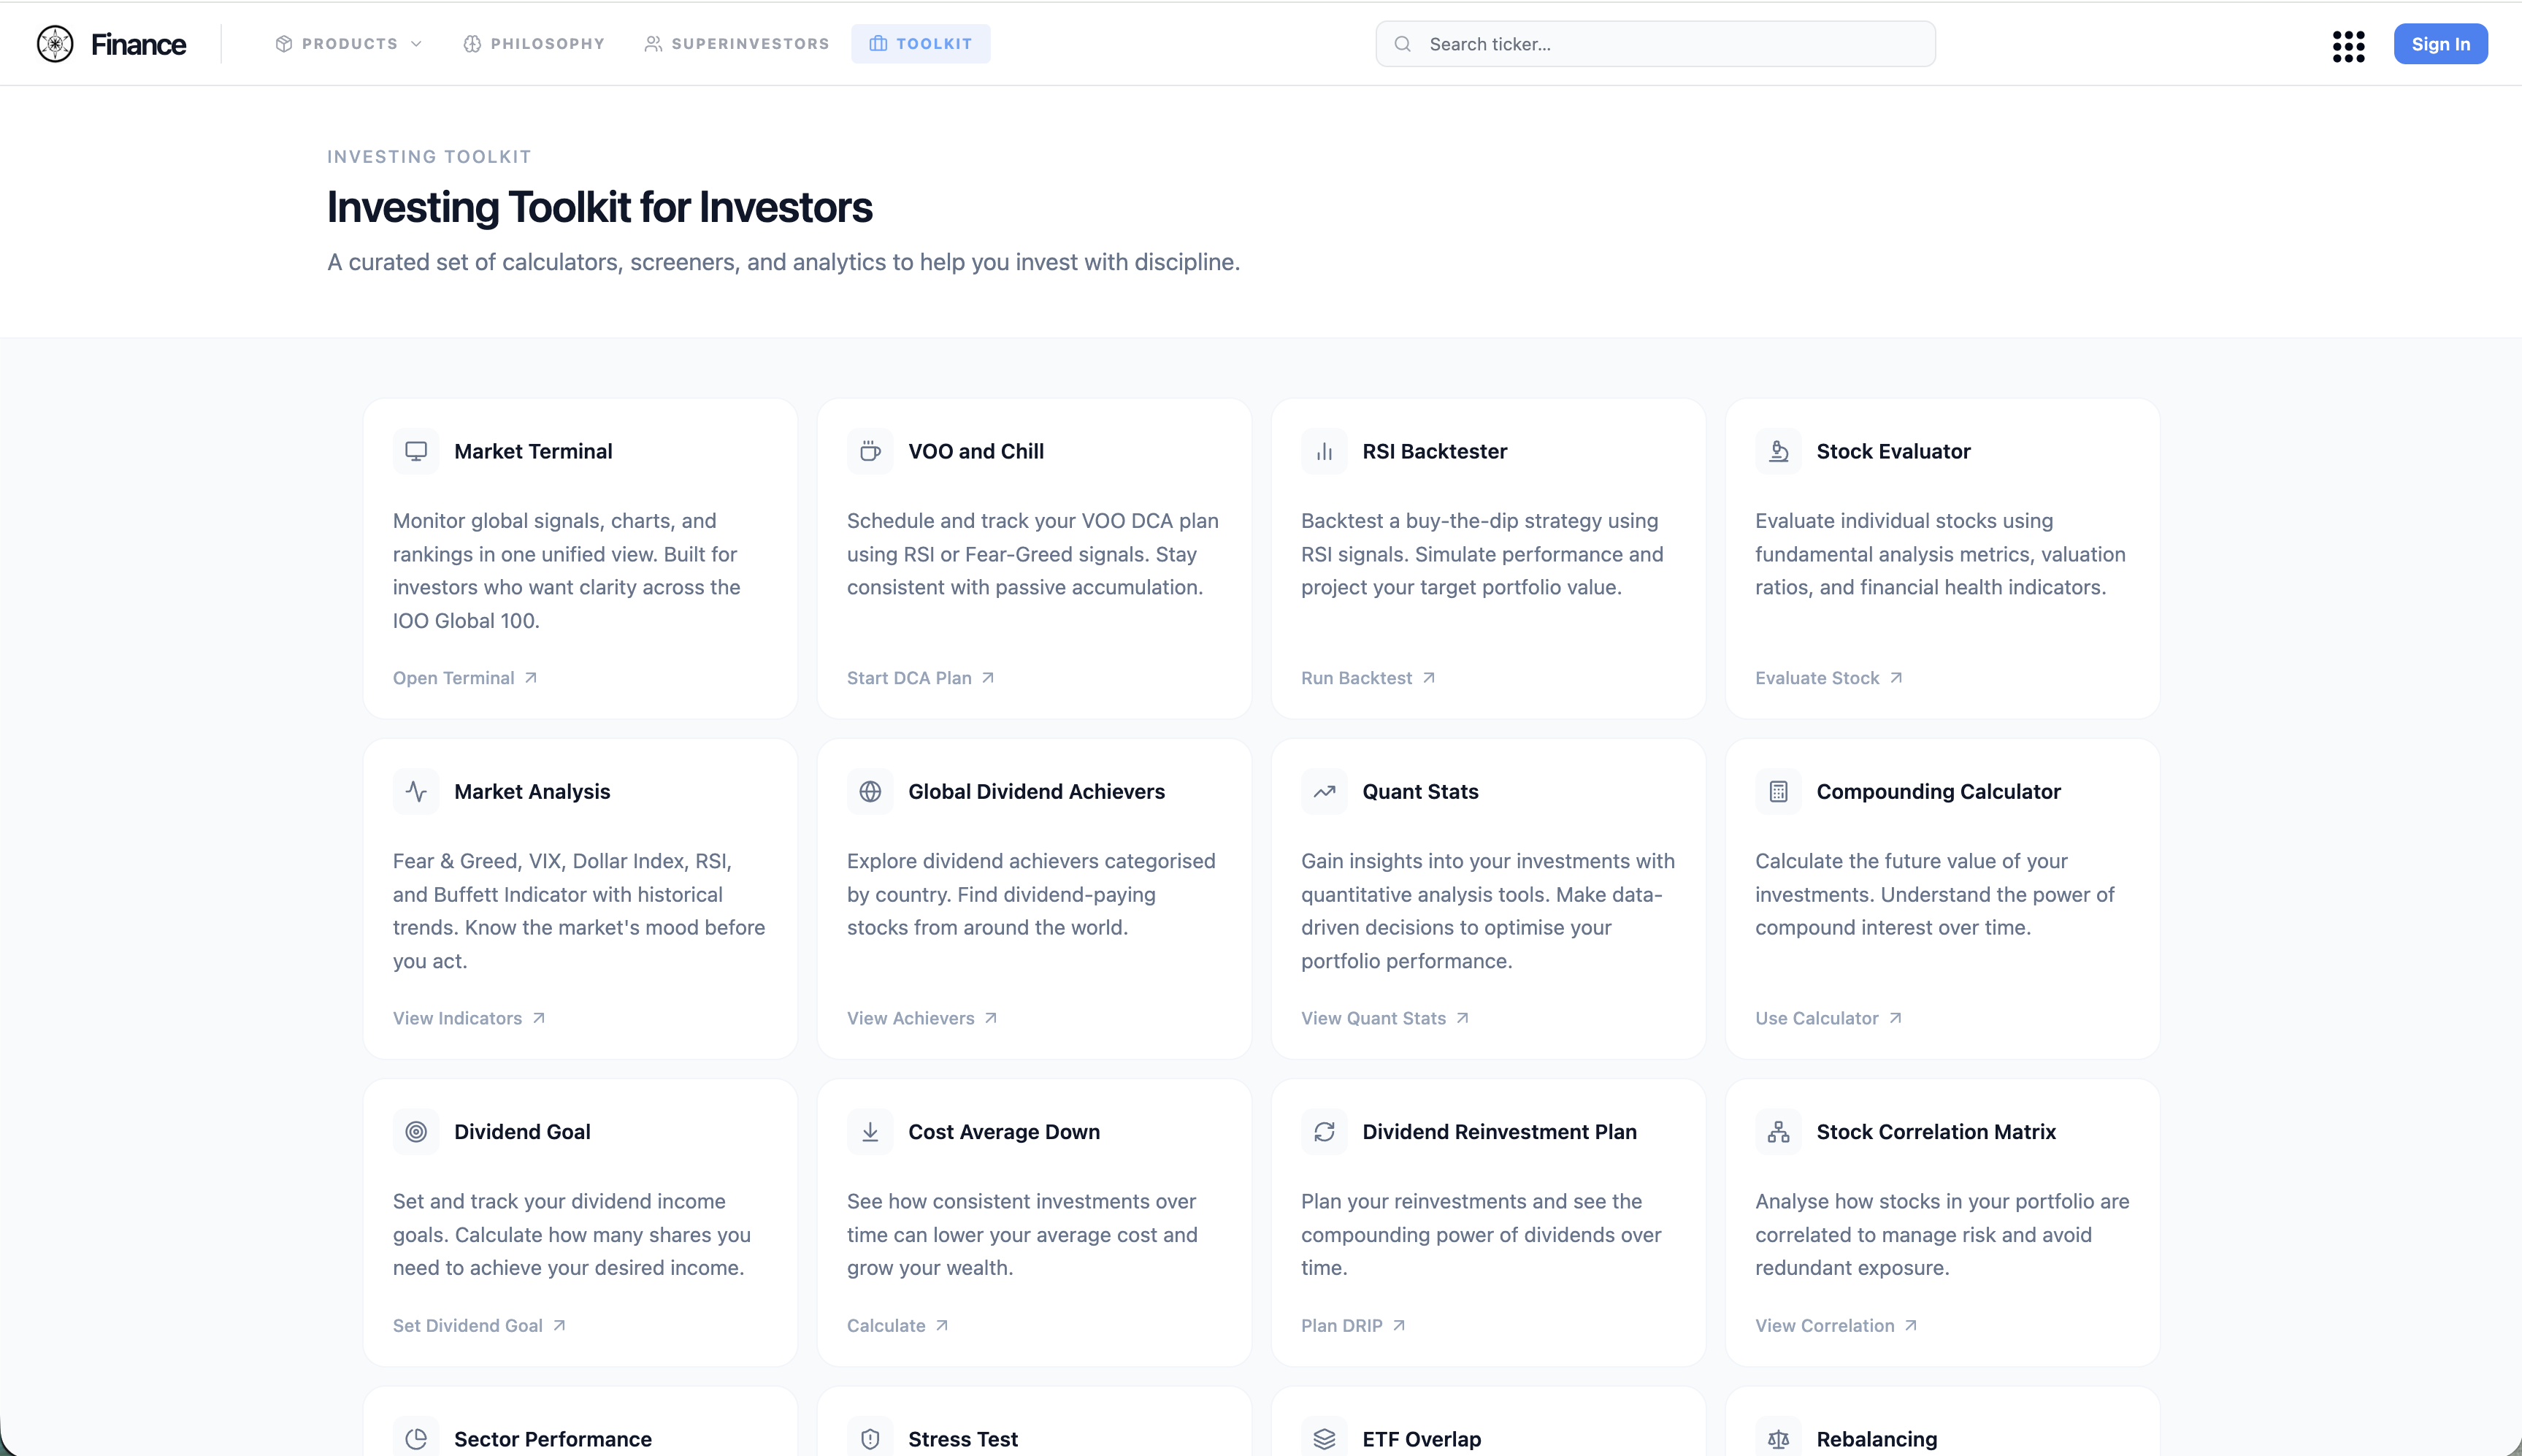Click the Finance logo icon
The width and height of the screenshot is (2522, 1456).
(x=55, y=44)
